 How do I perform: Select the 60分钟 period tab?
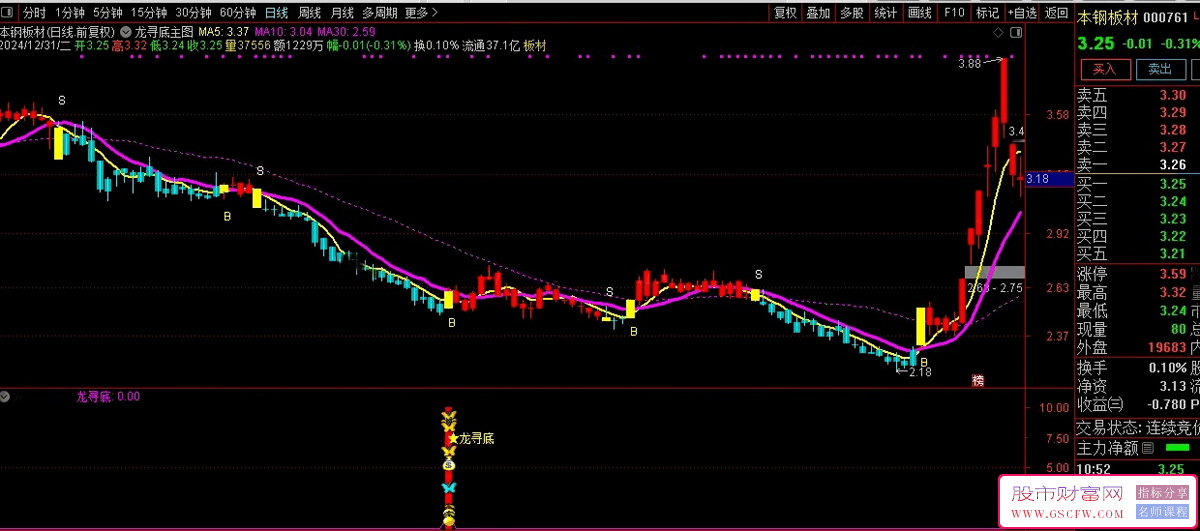237,13
